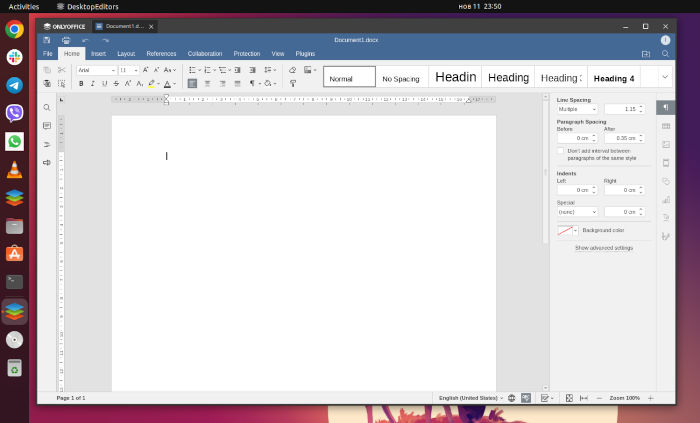Switch to the Protection tab

(x=246, y=54)
